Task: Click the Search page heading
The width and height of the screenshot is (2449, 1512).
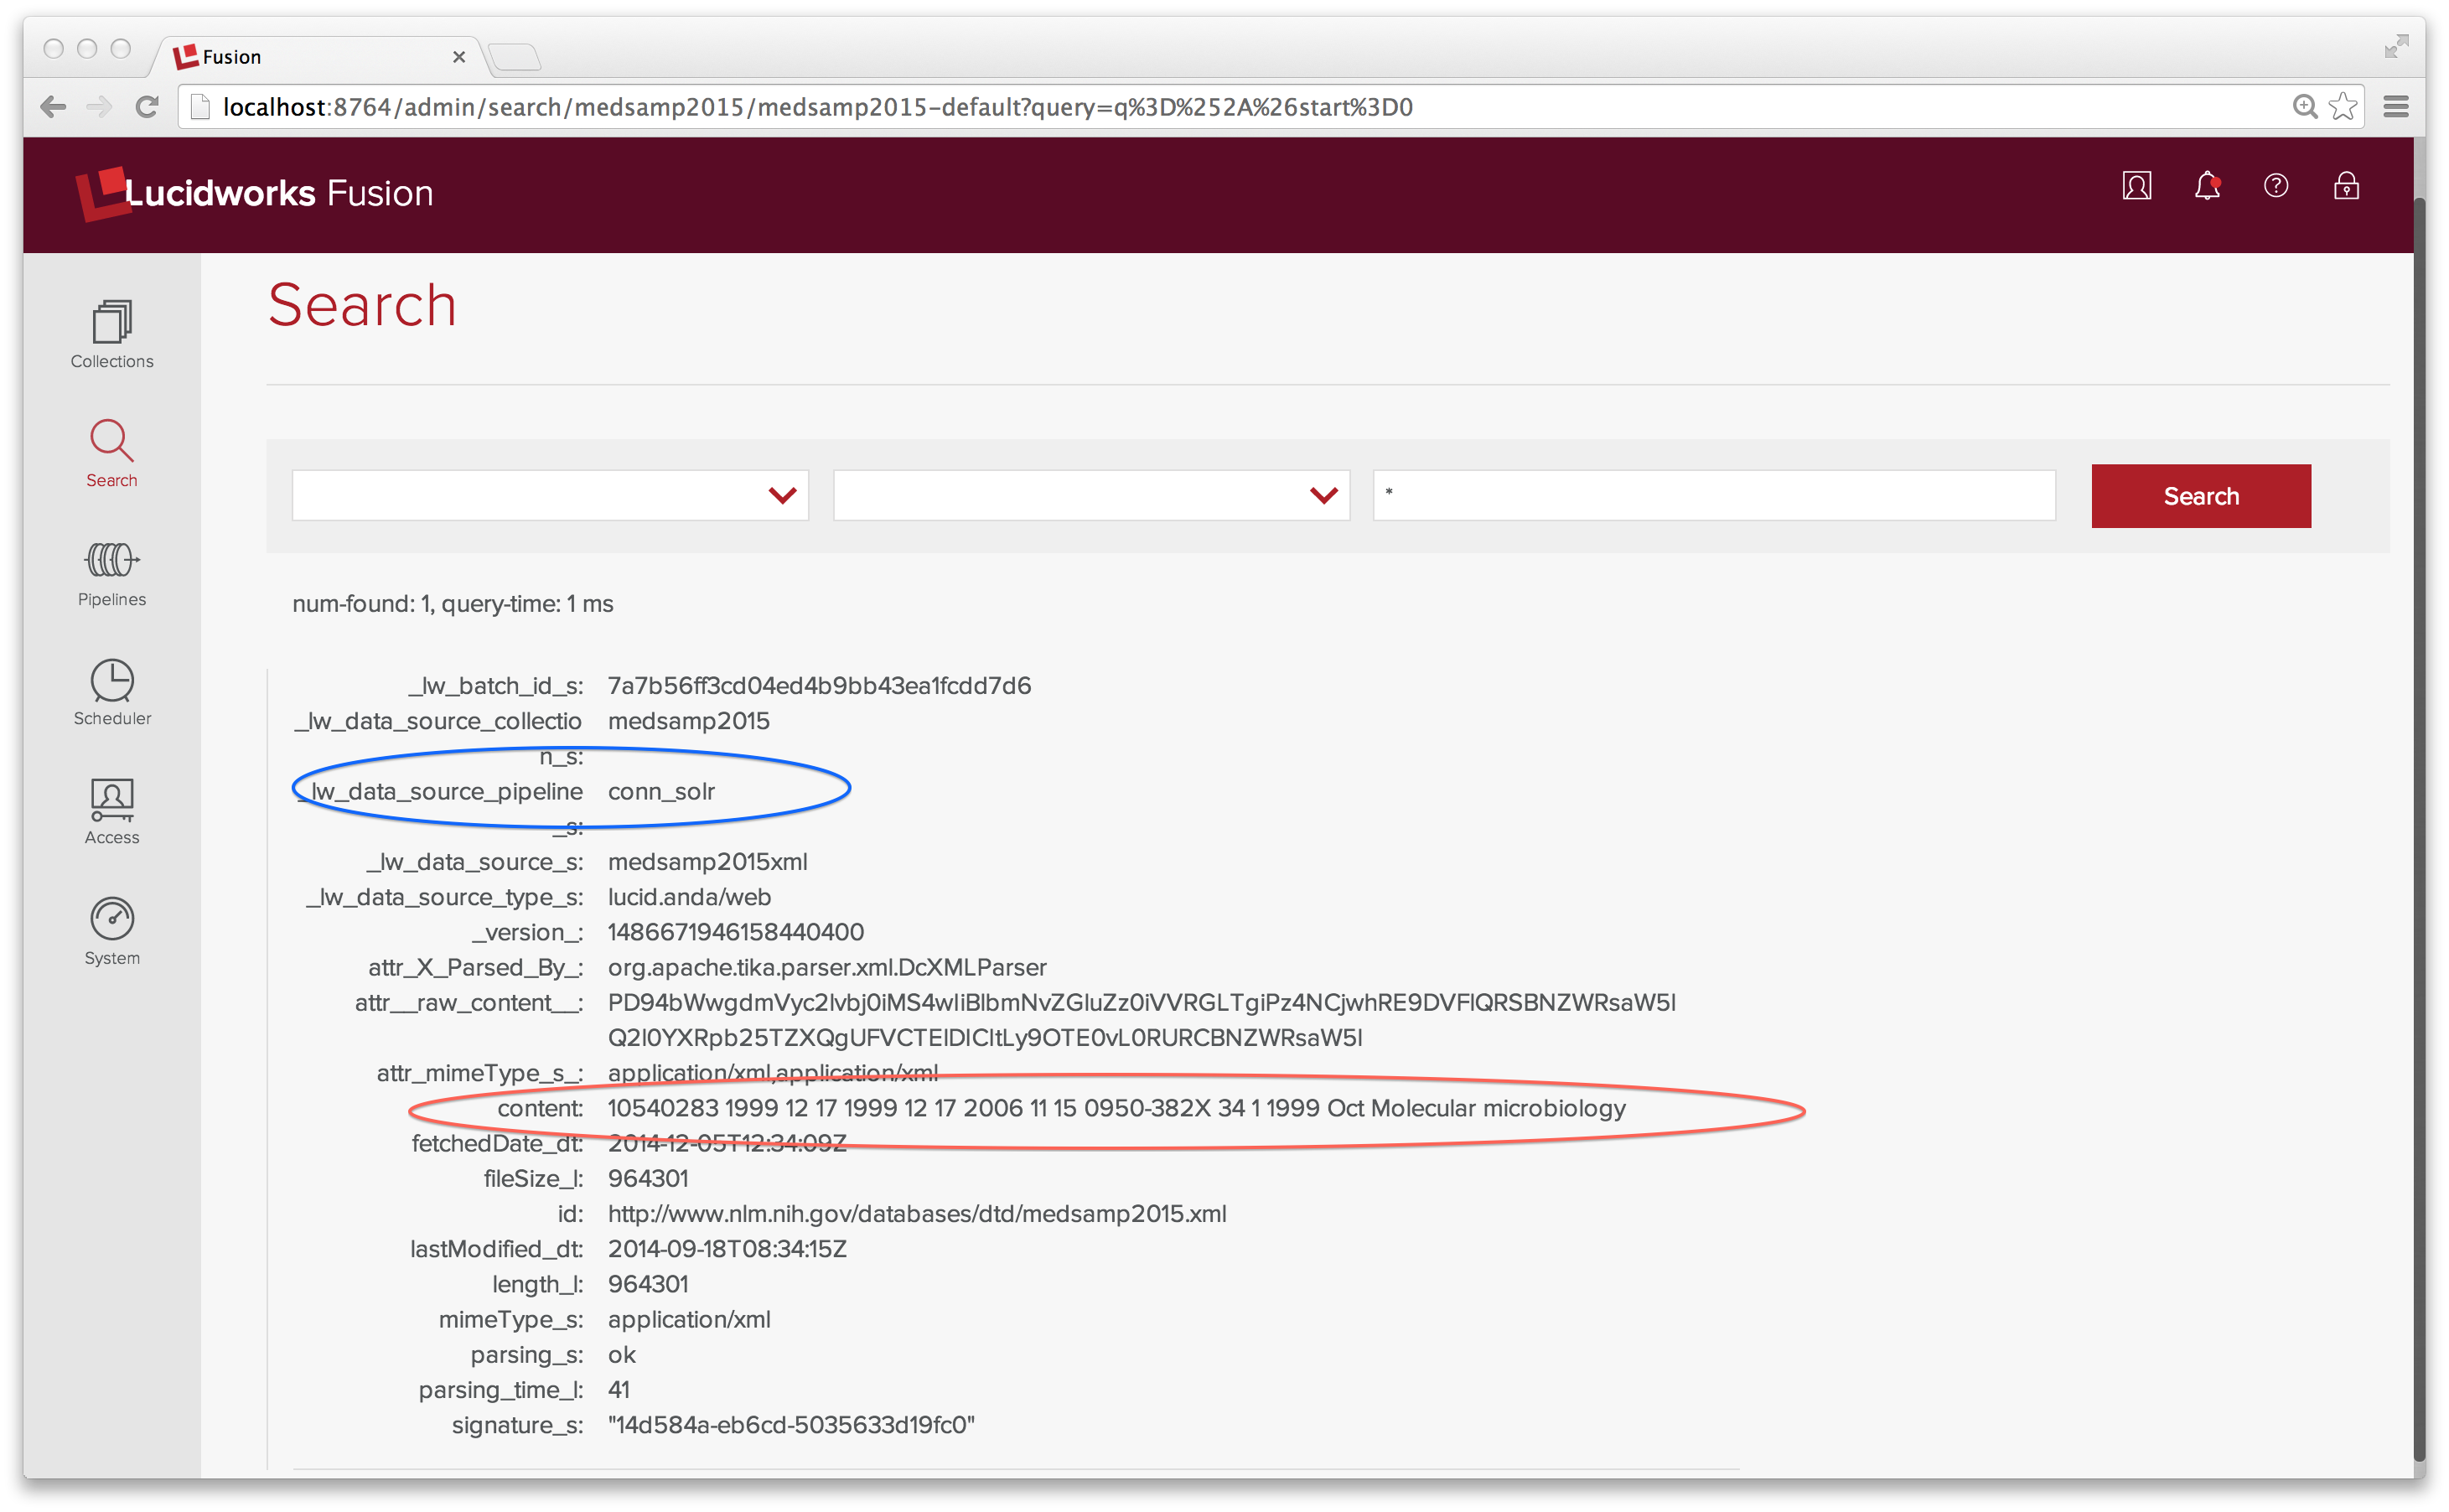Action: click(362, 305)
